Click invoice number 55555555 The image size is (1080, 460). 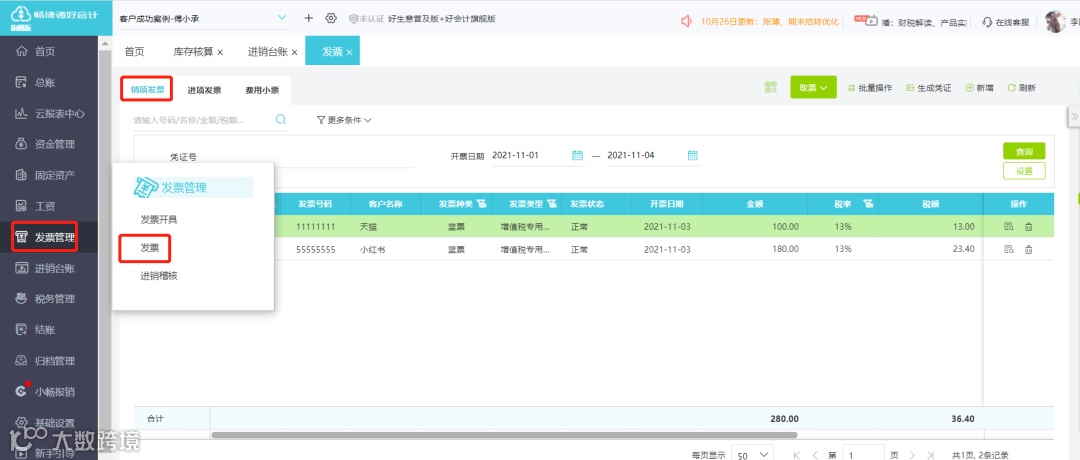(315, 249)
